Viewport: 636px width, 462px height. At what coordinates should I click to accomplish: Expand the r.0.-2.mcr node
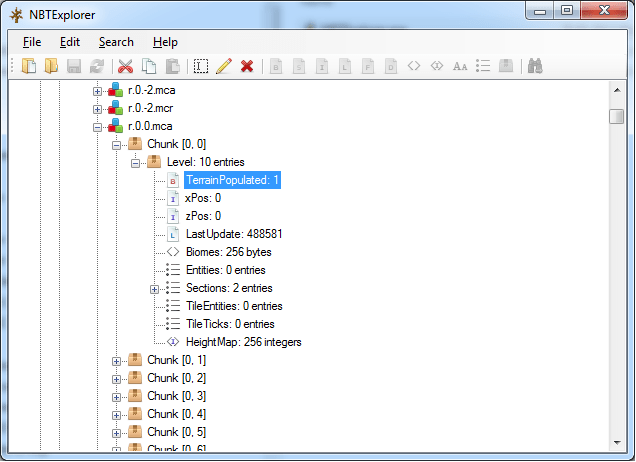[x=97, y=109]
